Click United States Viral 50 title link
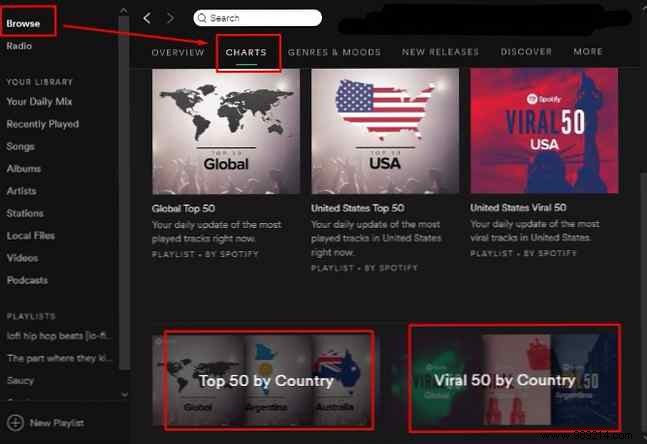 tap(518, 208)
